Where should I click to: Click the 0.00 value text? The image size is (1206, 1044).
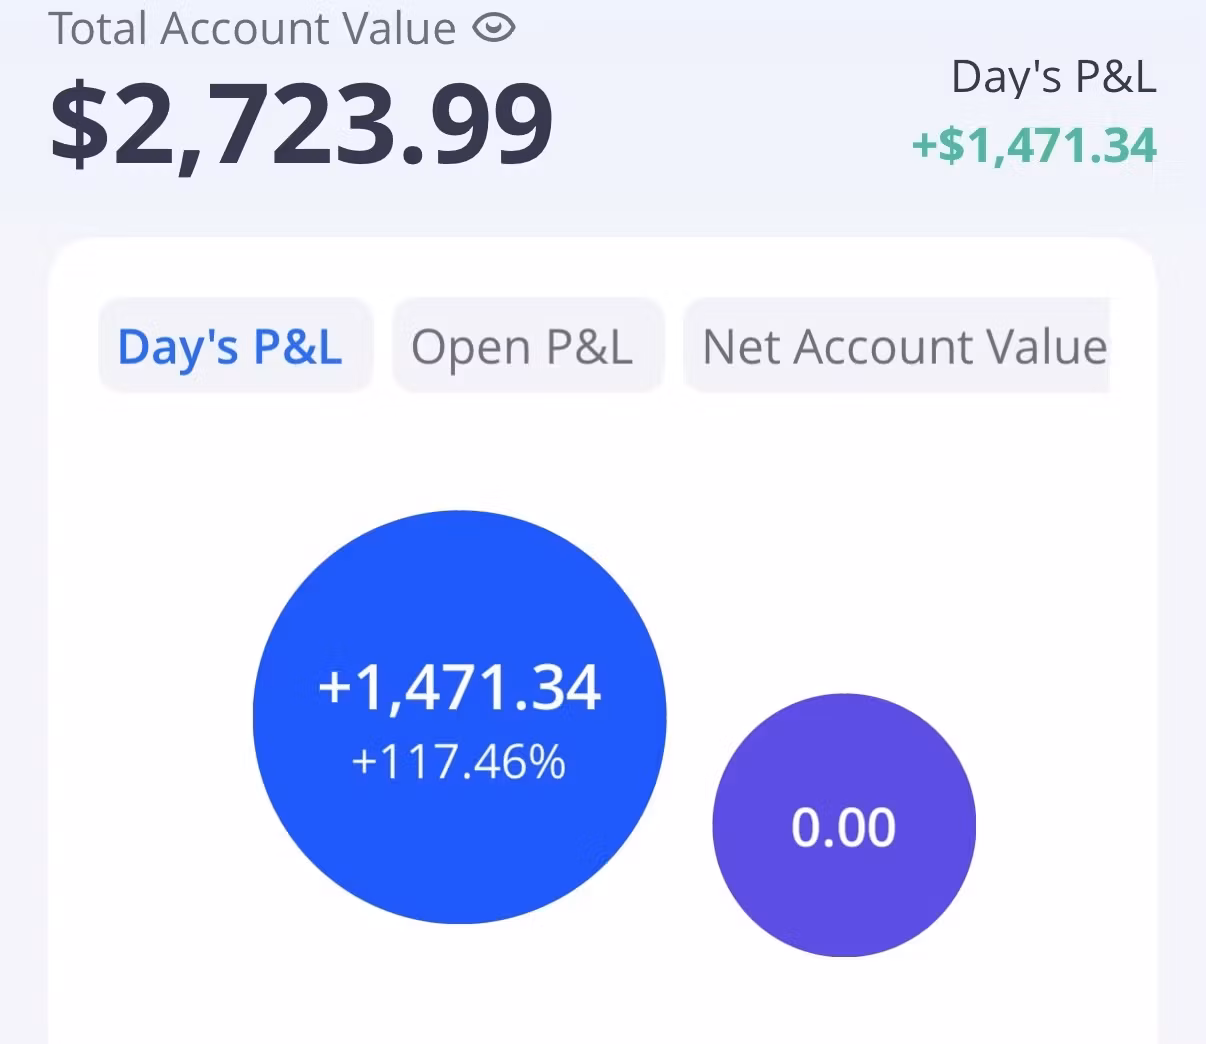click(x=843, y=828)
